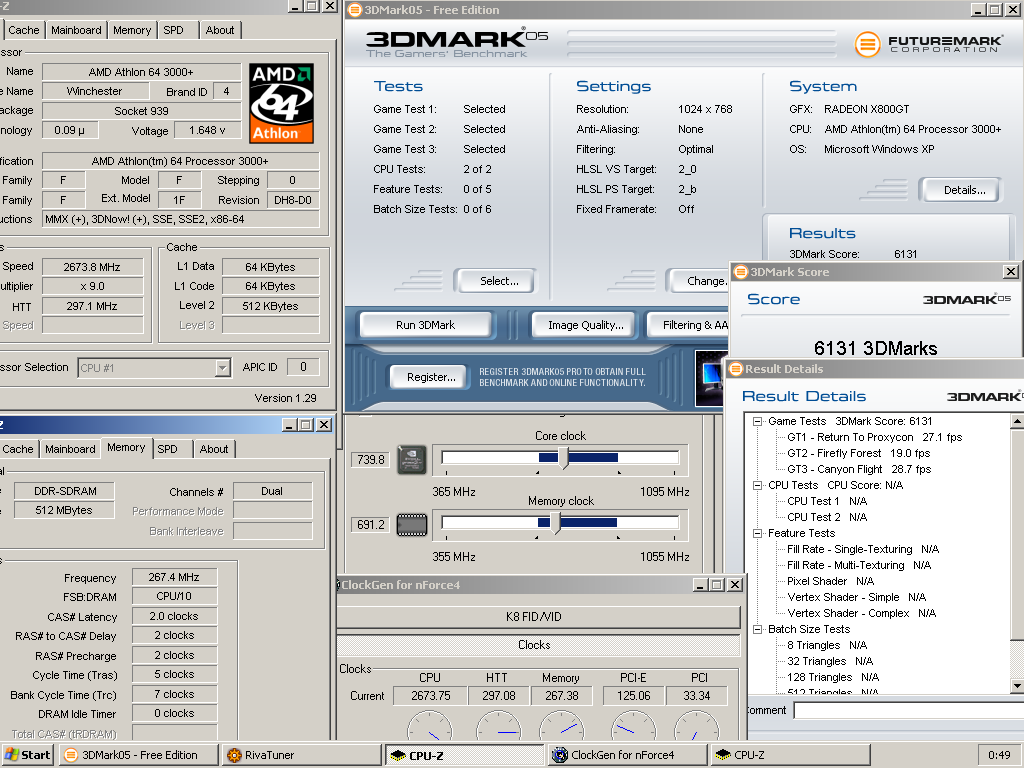
Task: Select the Vertex Shader - Complex row
Action: [x=861, y=613]
